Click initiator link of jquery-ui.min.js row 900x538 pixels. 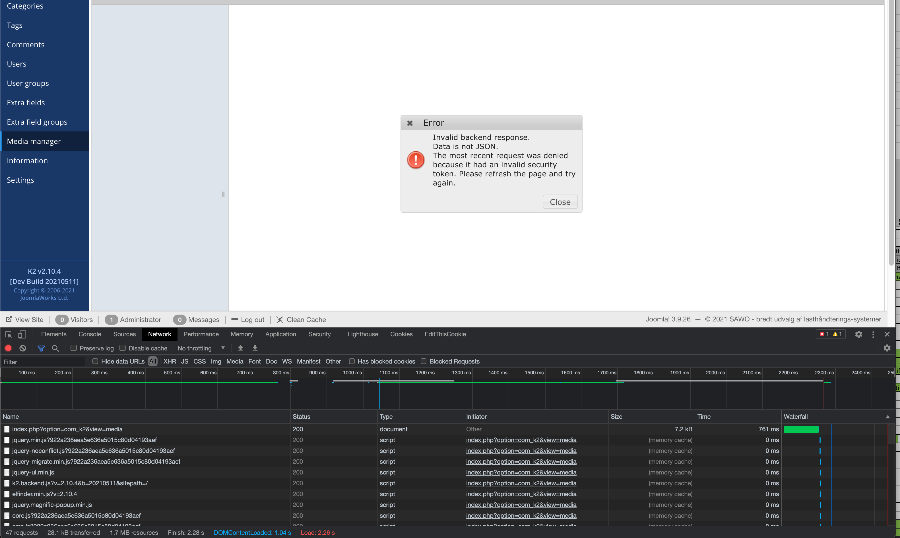point(521,473)
